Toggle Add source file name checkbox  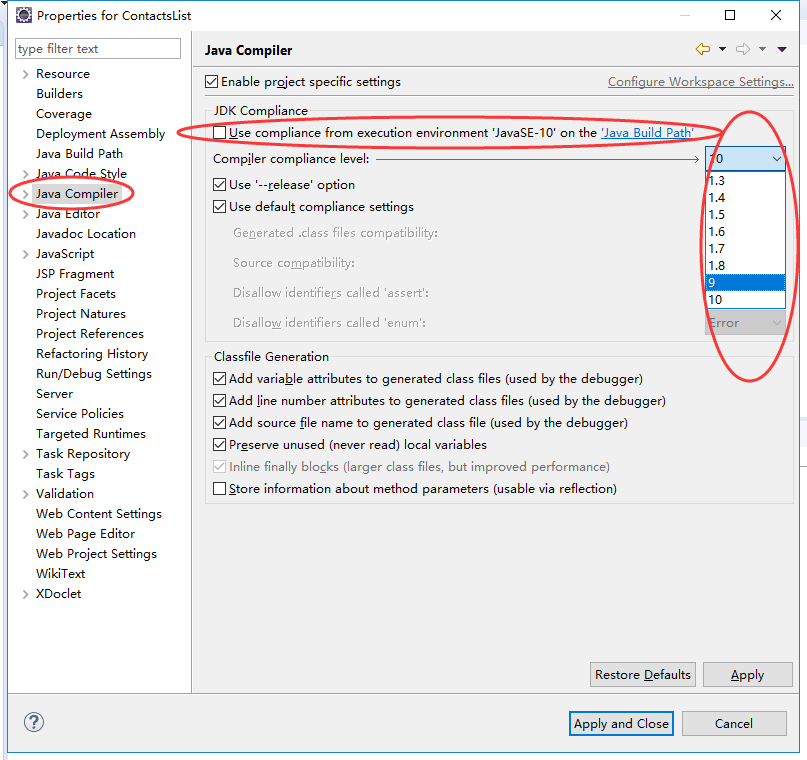220,422
